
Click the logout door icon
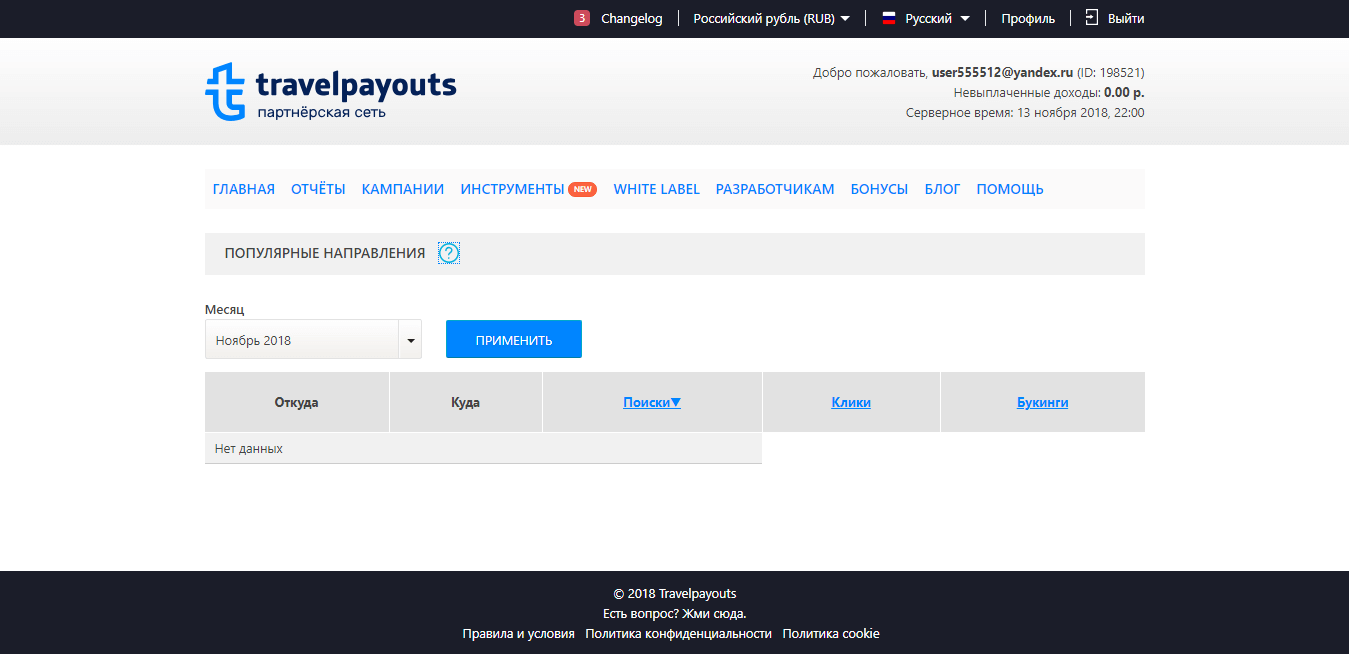1092,18
